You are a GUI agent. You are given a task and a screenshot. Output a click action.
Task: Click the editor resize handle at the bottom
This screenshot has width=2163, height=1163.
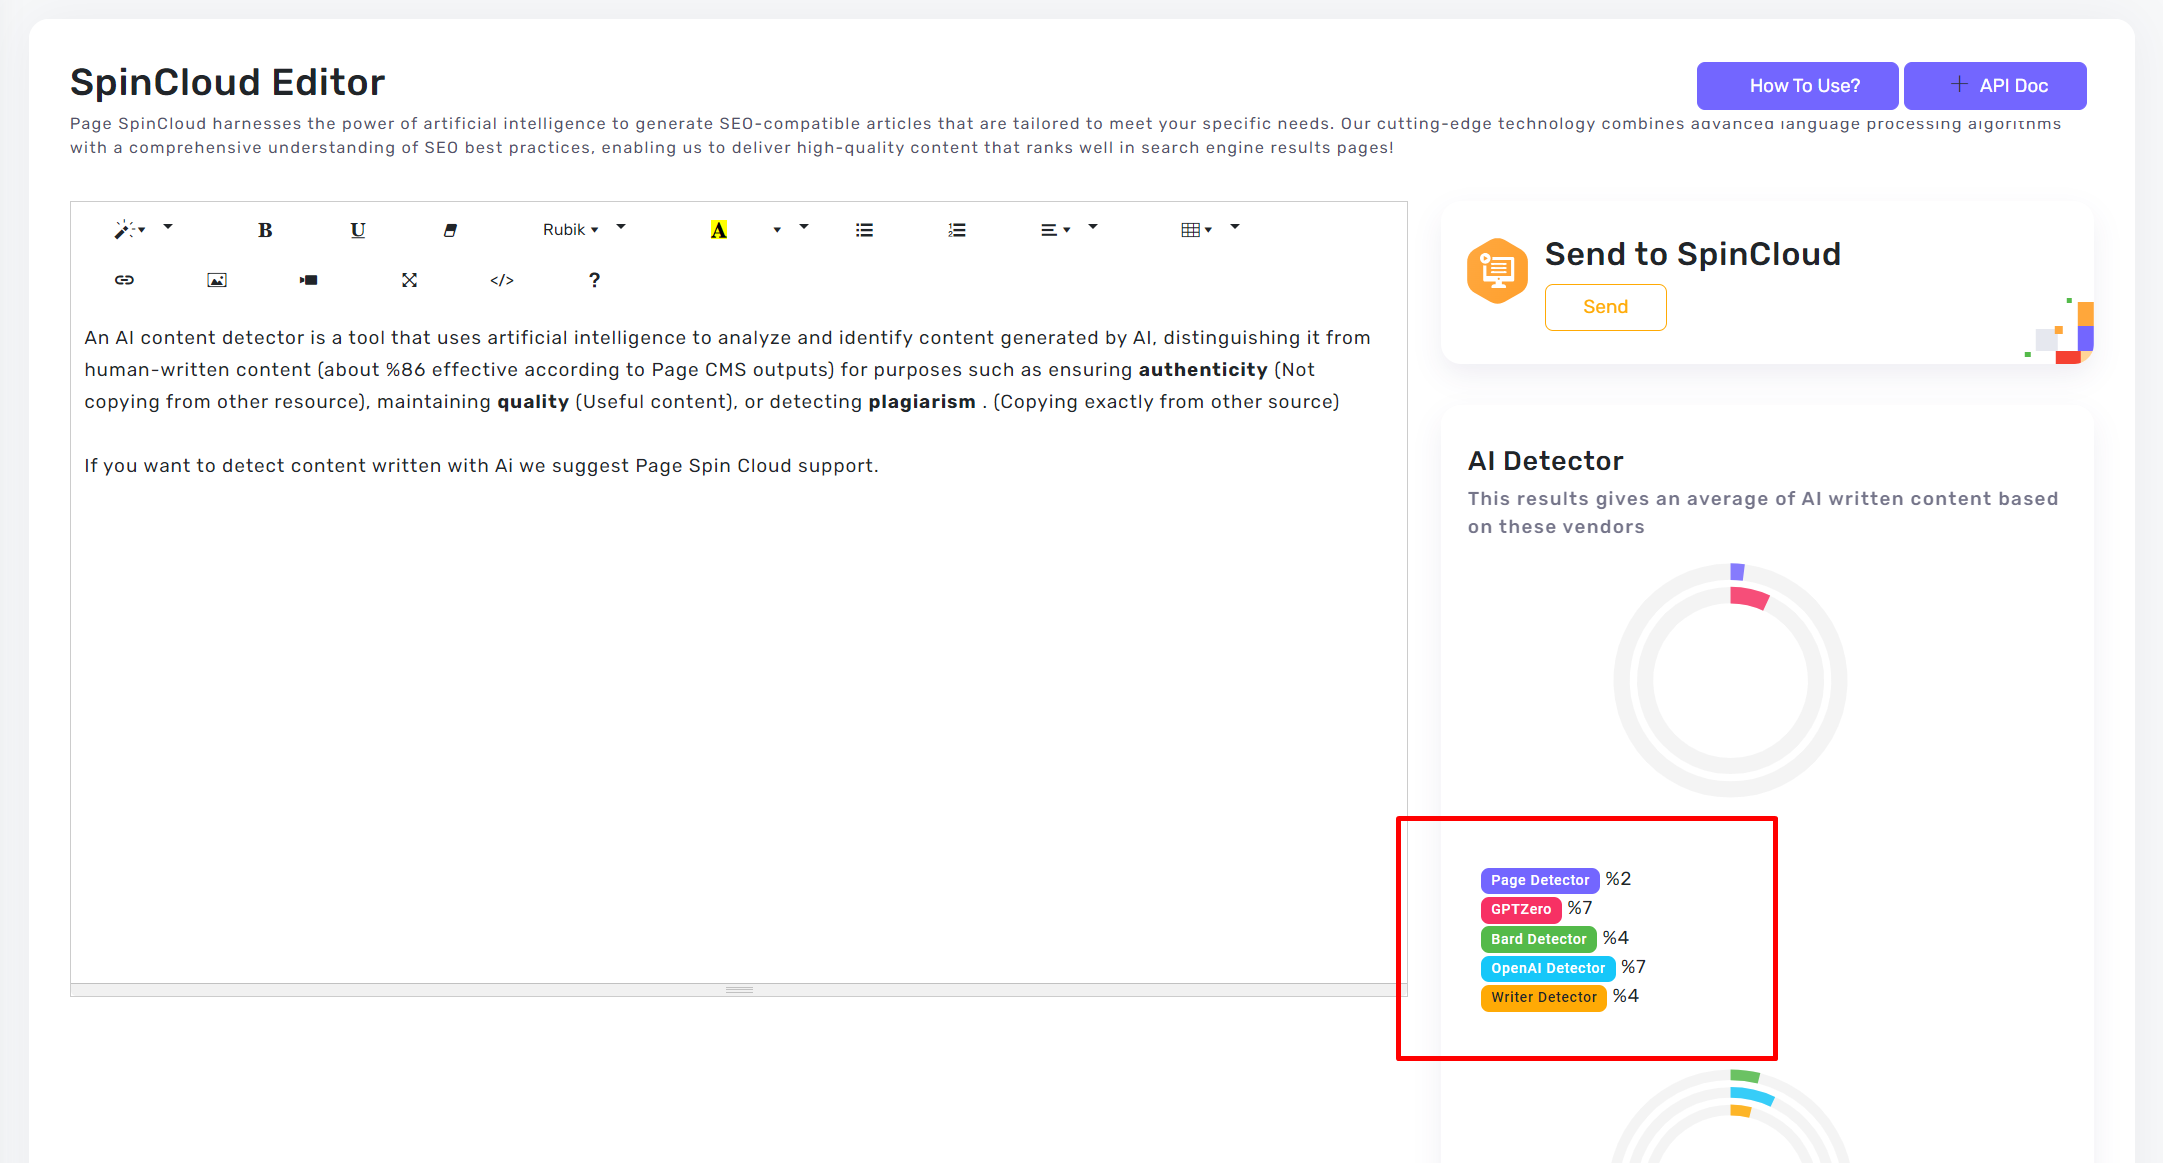pyautogui.click(x=739, y=990)
